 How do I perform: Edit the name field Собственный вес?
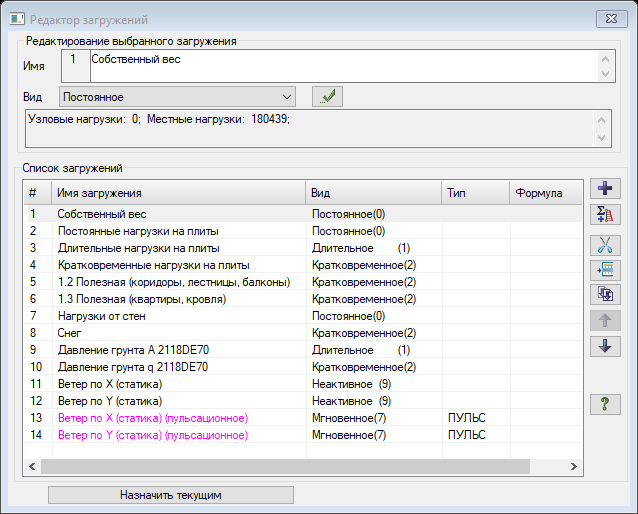(x=344, y=66)
